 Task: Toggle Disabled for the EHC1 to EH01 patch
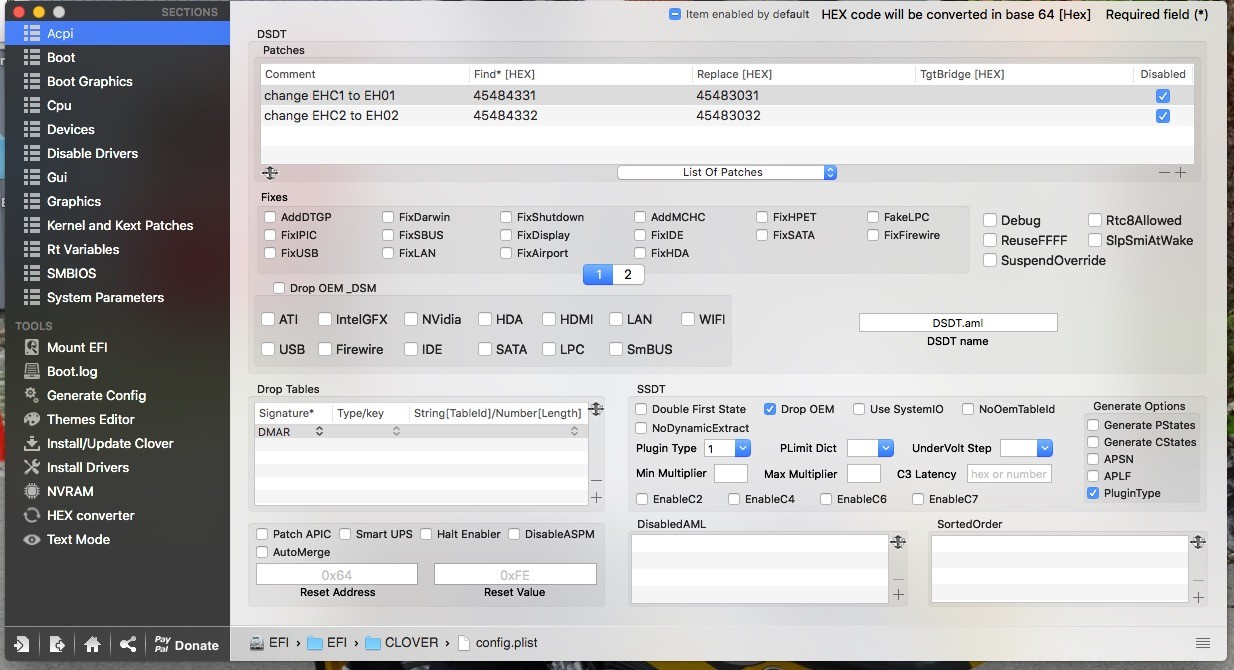(x=1162, y=96)
